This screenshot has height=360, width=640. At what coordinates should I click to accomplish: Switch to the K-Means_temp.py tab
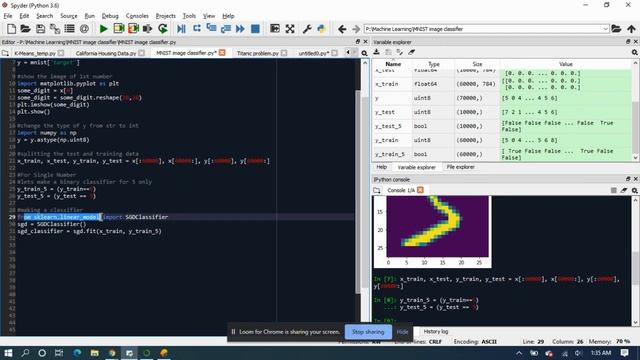(35, 53)
